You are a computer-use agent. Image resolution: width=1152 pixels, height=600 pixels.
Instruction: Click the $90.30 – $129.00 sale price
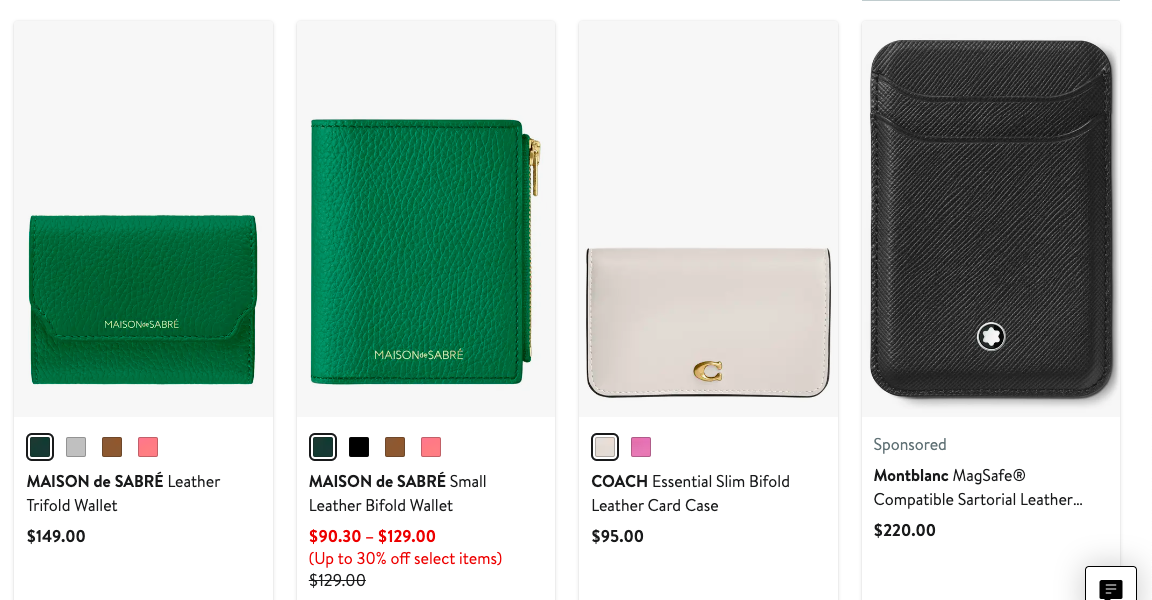point(372,536)
